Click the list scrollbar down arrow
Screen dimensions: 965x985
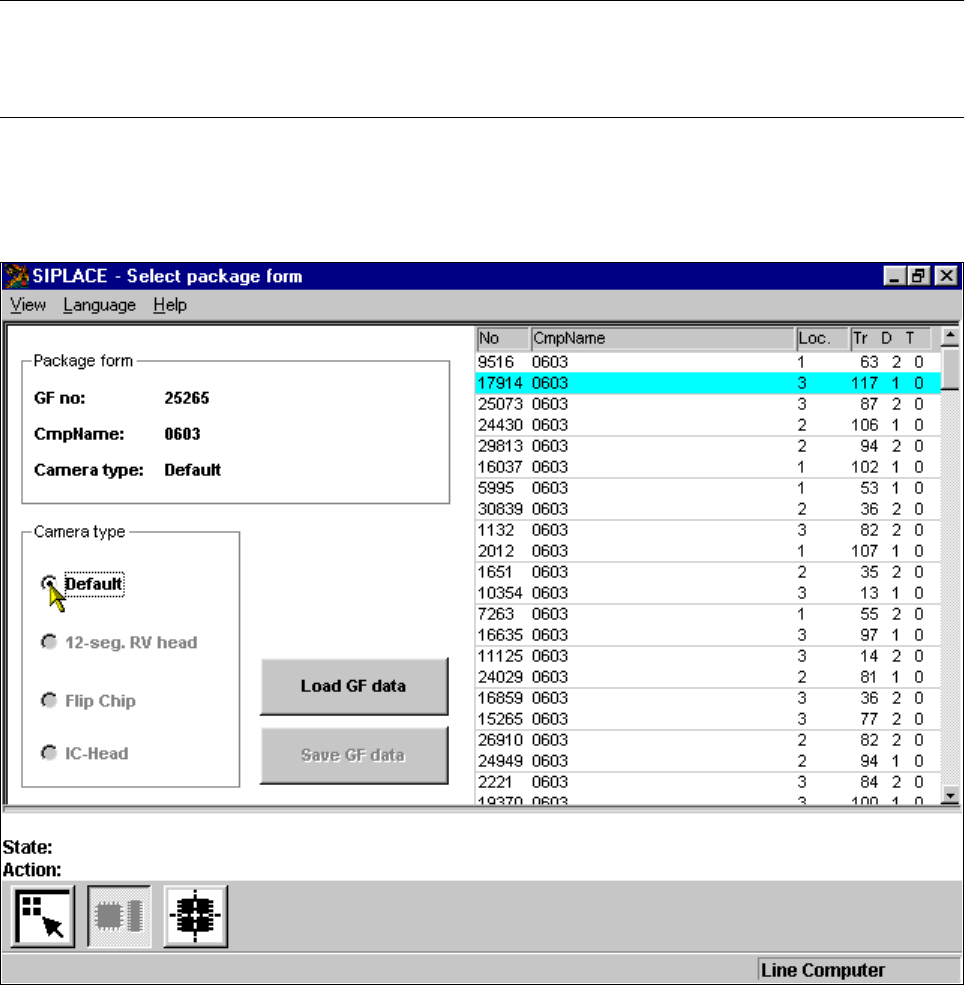[x=951, y=795]
